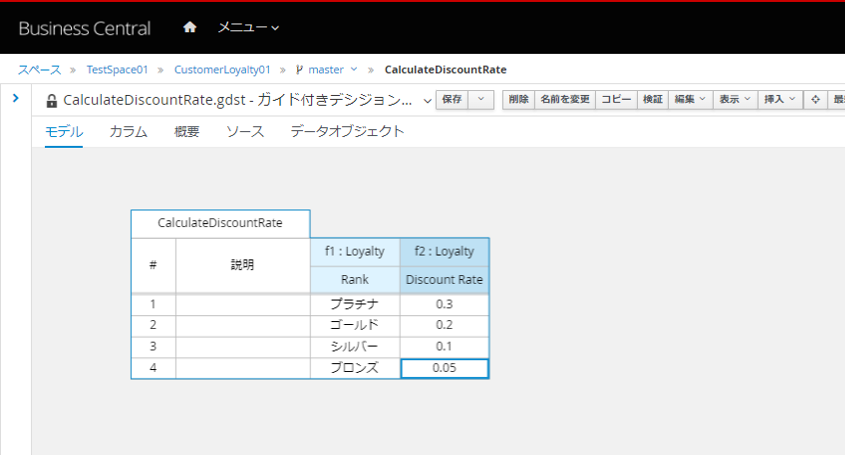The width and height of the screenshot is (845, 455).
Task: Select the Discount Rate column header
Action: point(444,280)
